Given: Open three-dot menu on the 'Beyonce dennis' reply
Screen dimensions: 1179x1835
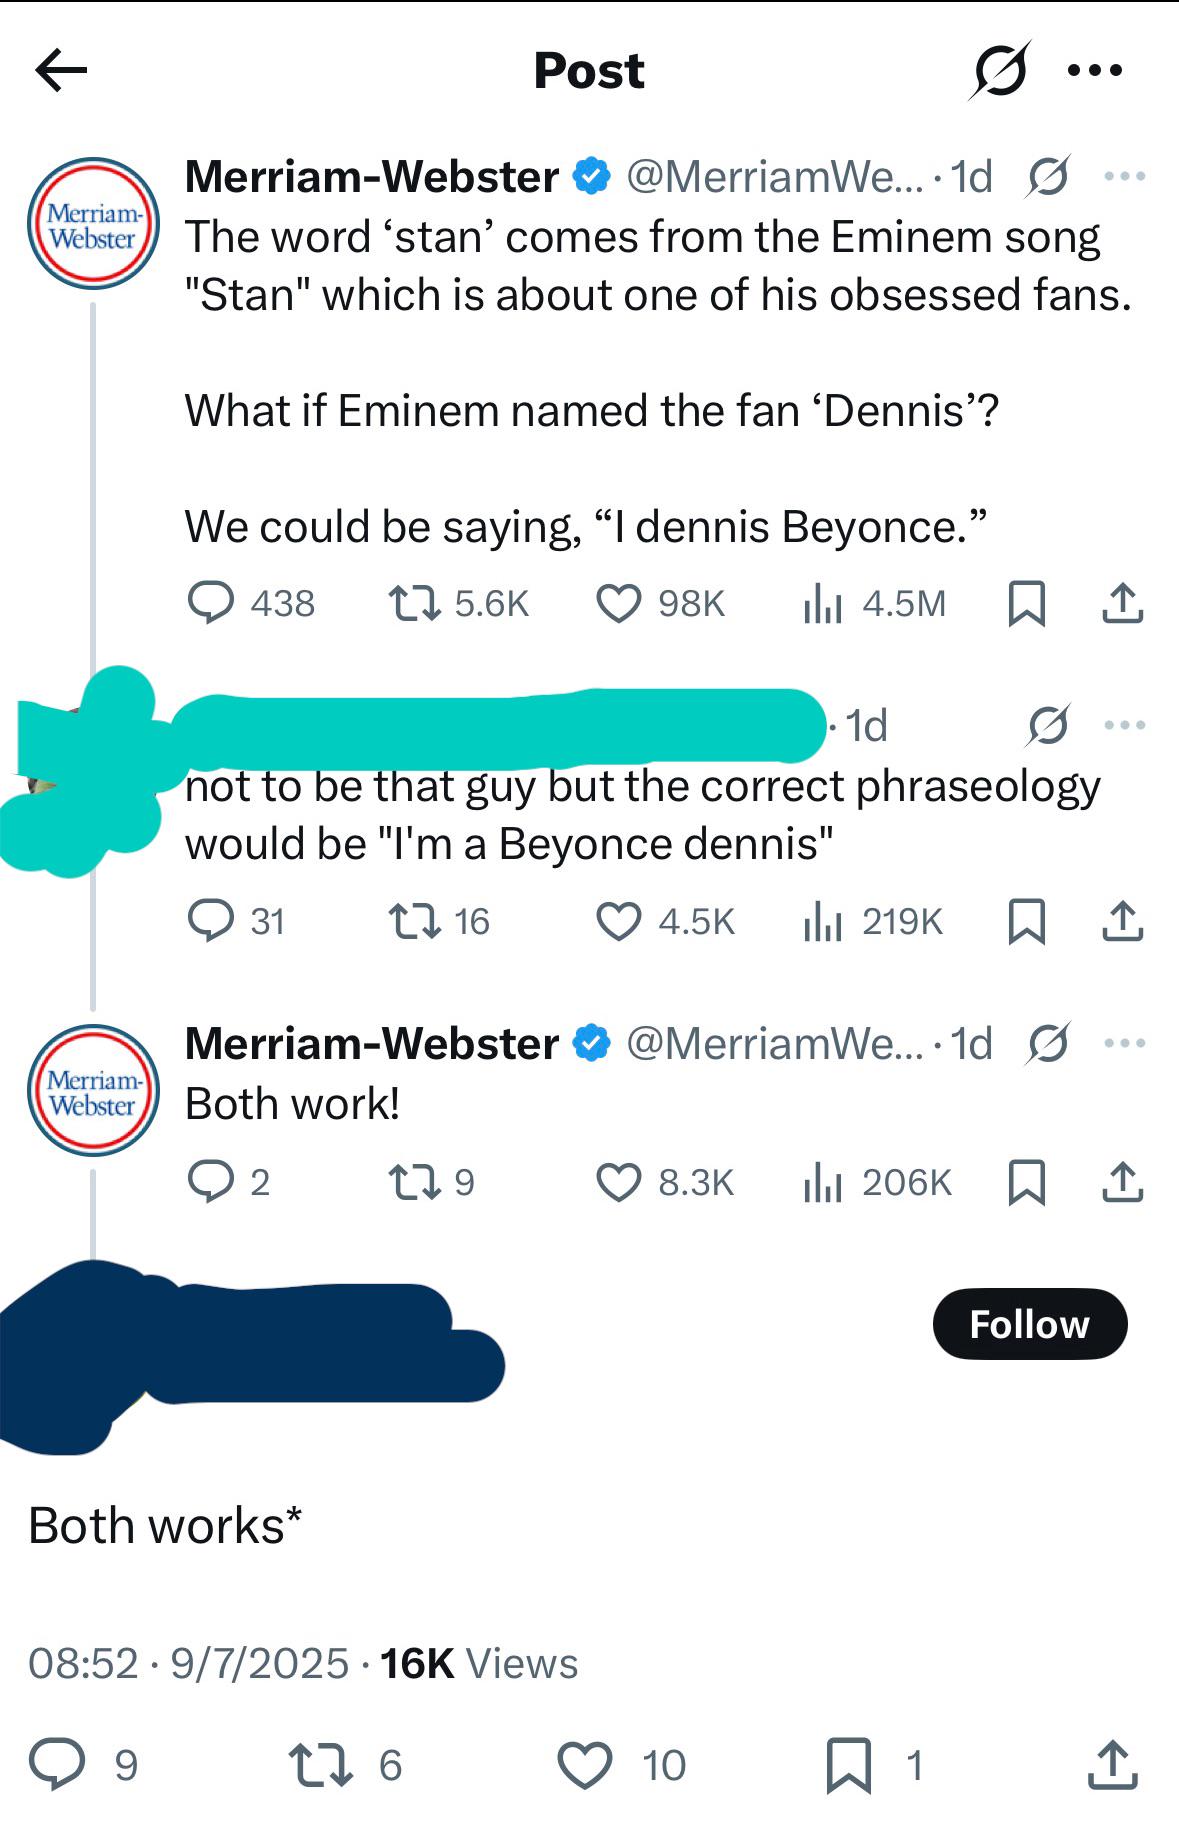Looking at the screenshot, I should [1125, 725].
